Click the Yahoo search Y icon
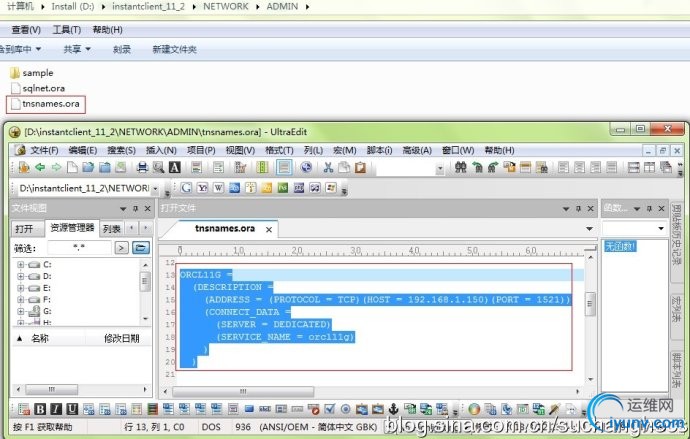Screen dimensions: 690x439 tap(202, 188)
